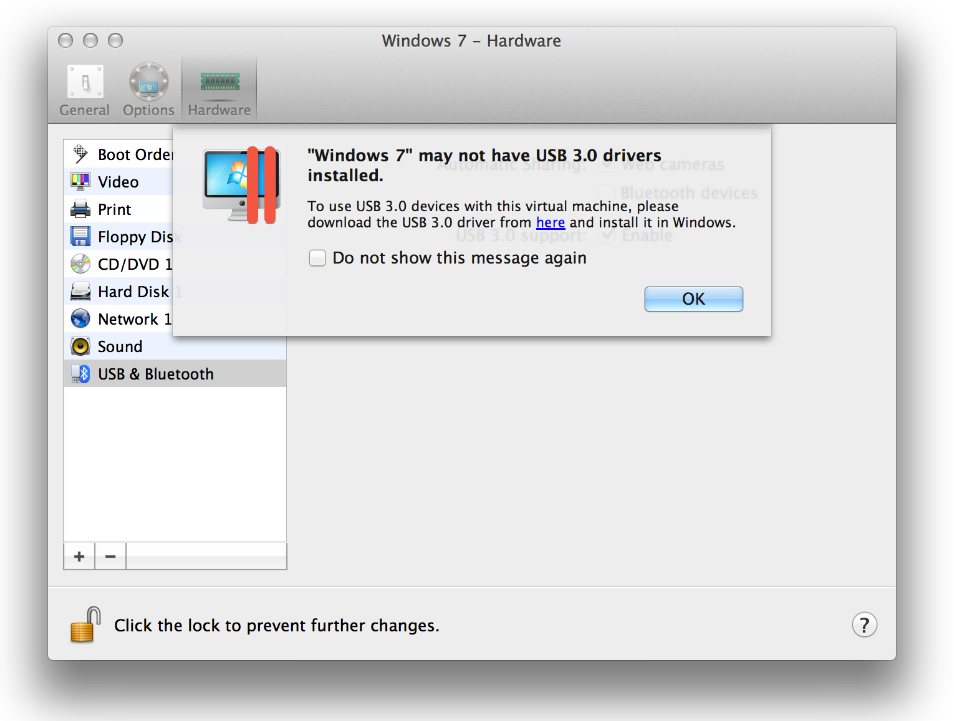Click the Print printer icon

pos(80,209)
